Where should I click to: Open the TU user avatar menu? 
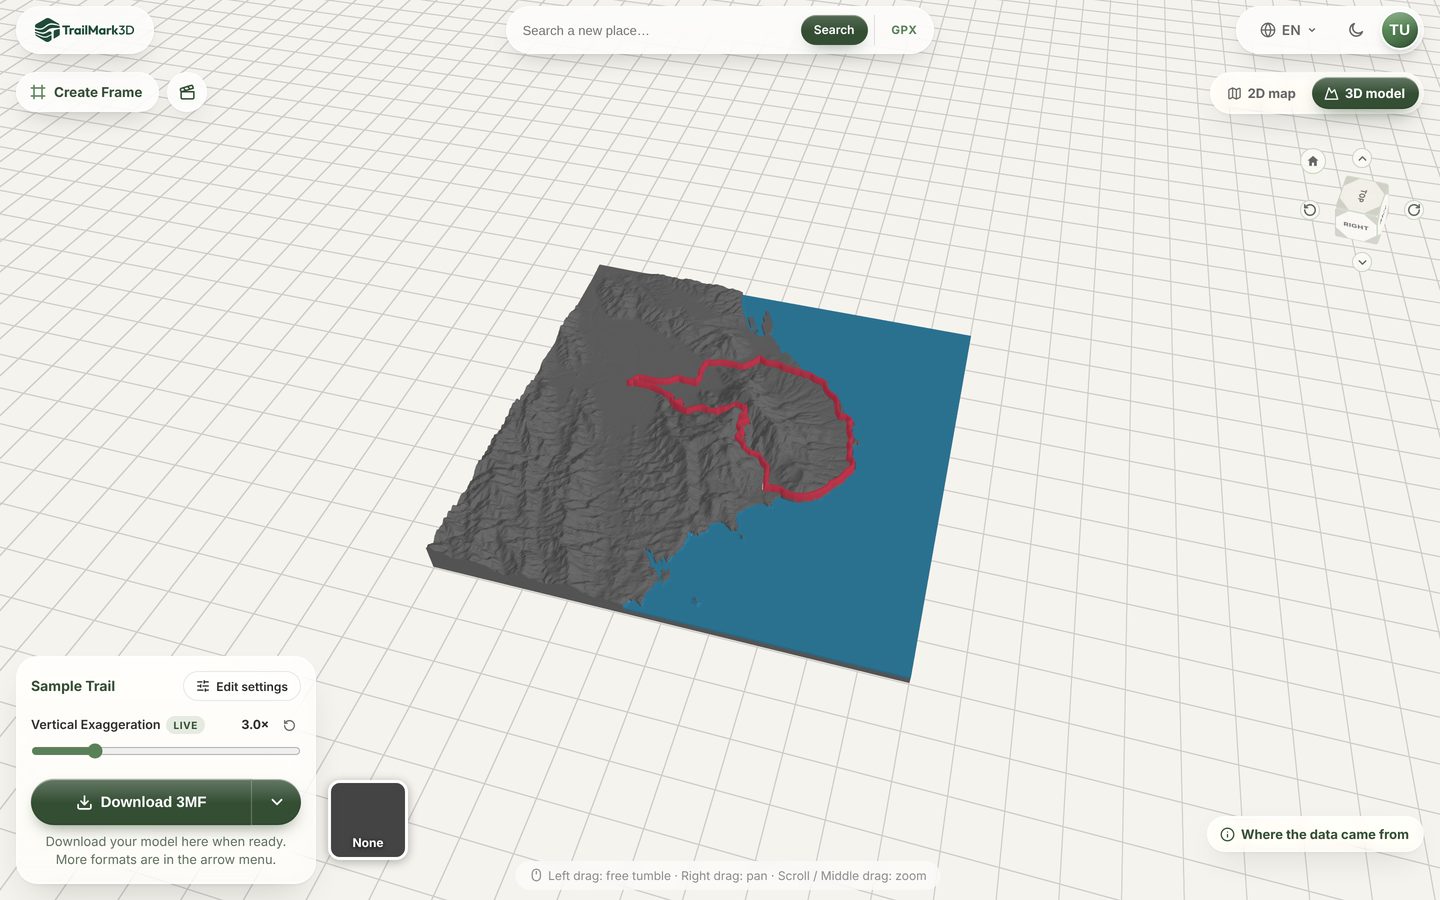1399,30
